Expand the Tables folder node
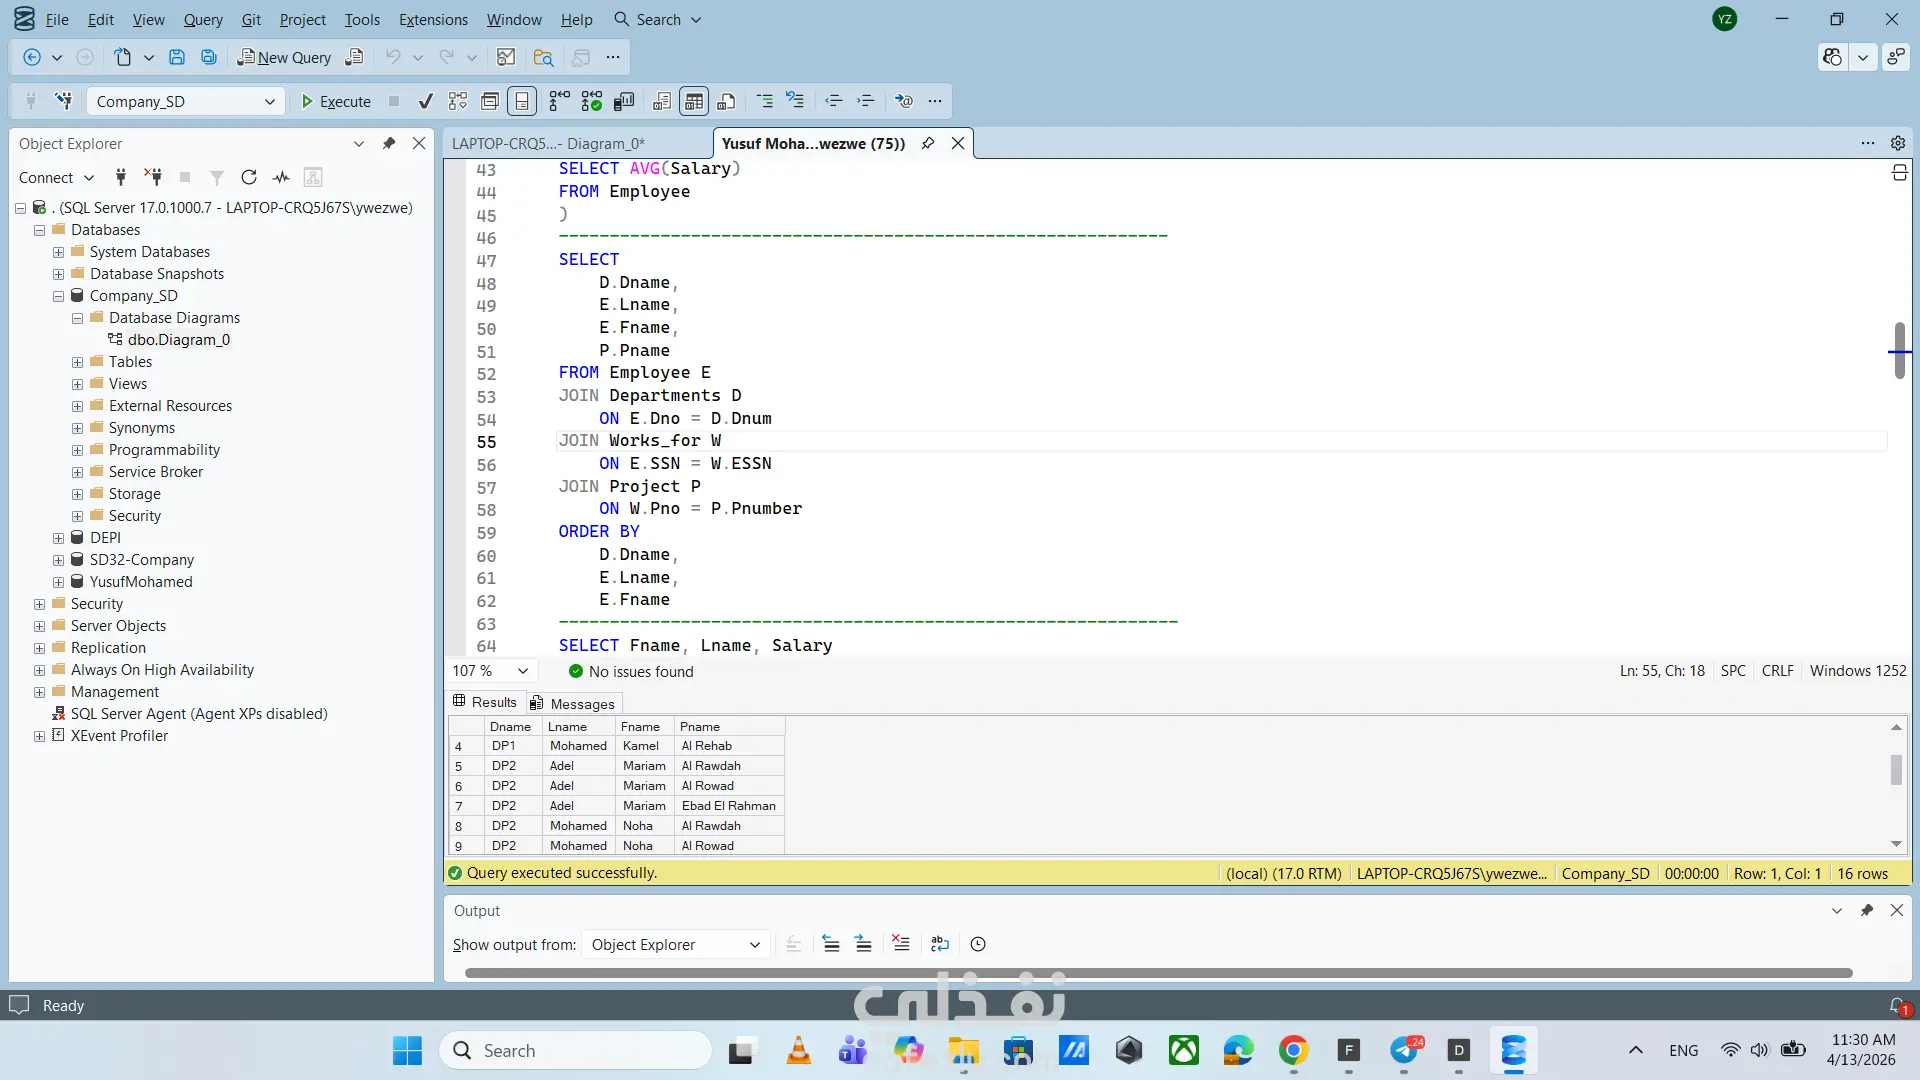1920x1080 pixels. [77, 362]
